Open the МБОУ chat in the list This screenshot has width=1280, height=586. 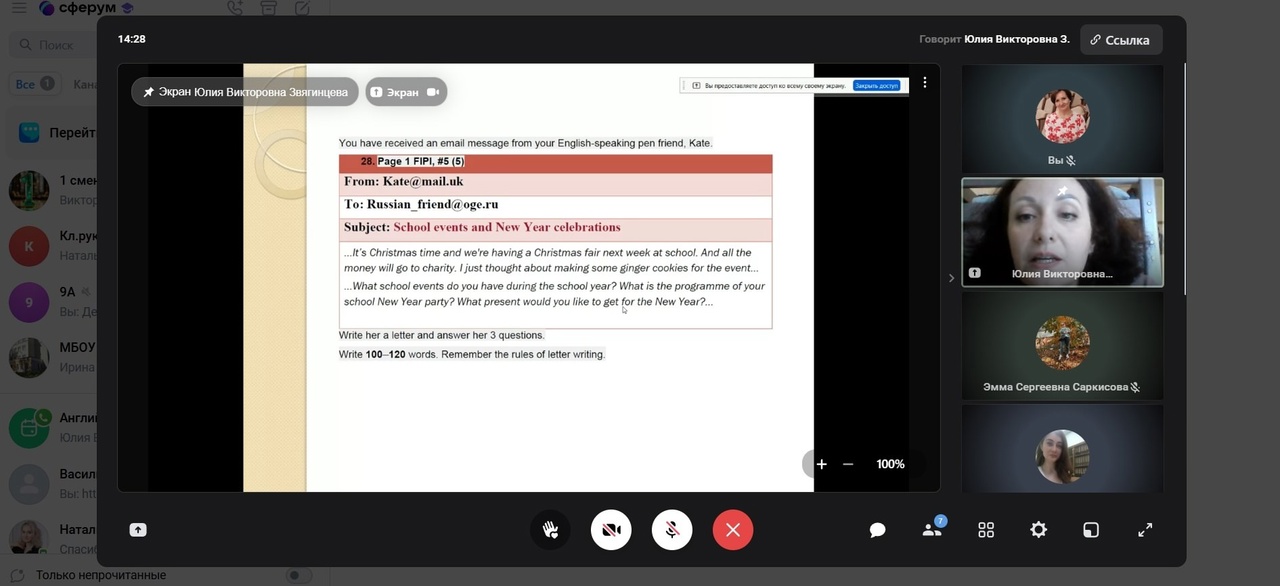tap(53, 357)
